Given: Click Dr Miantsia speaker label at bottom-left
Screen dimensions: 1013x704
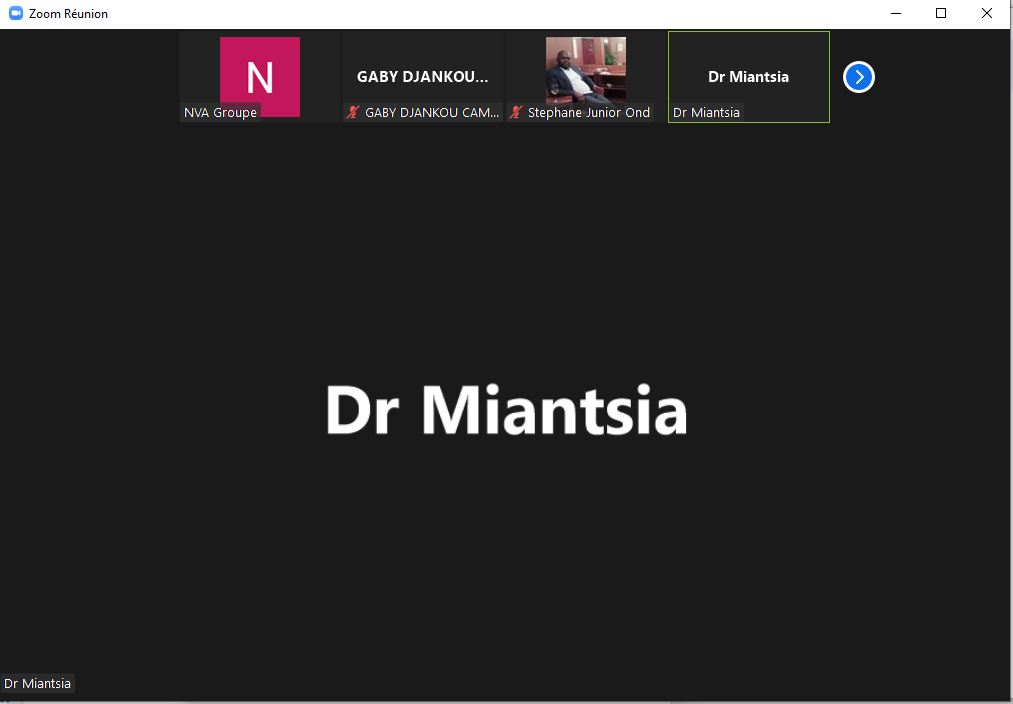Looking at the screenshot, I should [37, 683].
